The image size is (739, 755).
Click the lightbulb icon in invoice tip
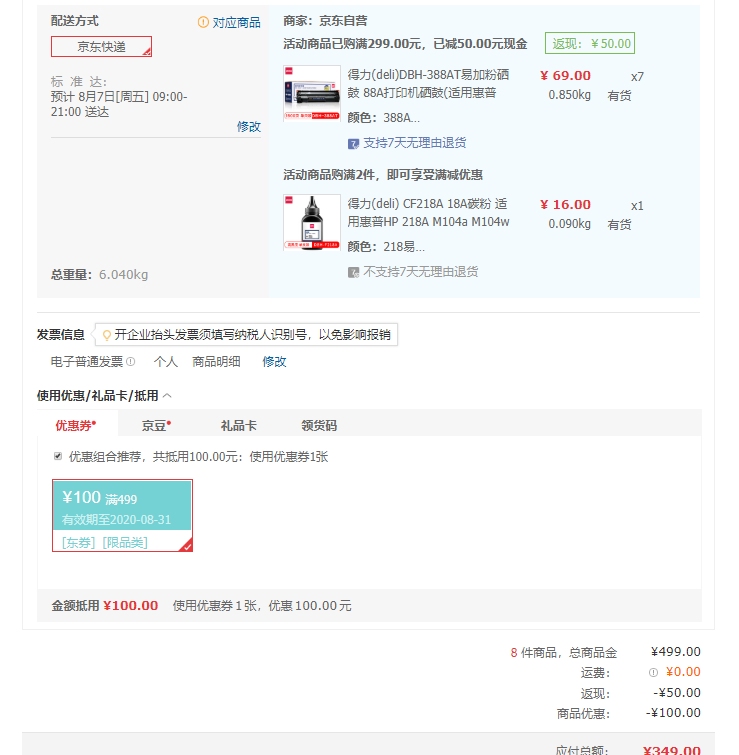pyautogui.click(x=107, y=335)
